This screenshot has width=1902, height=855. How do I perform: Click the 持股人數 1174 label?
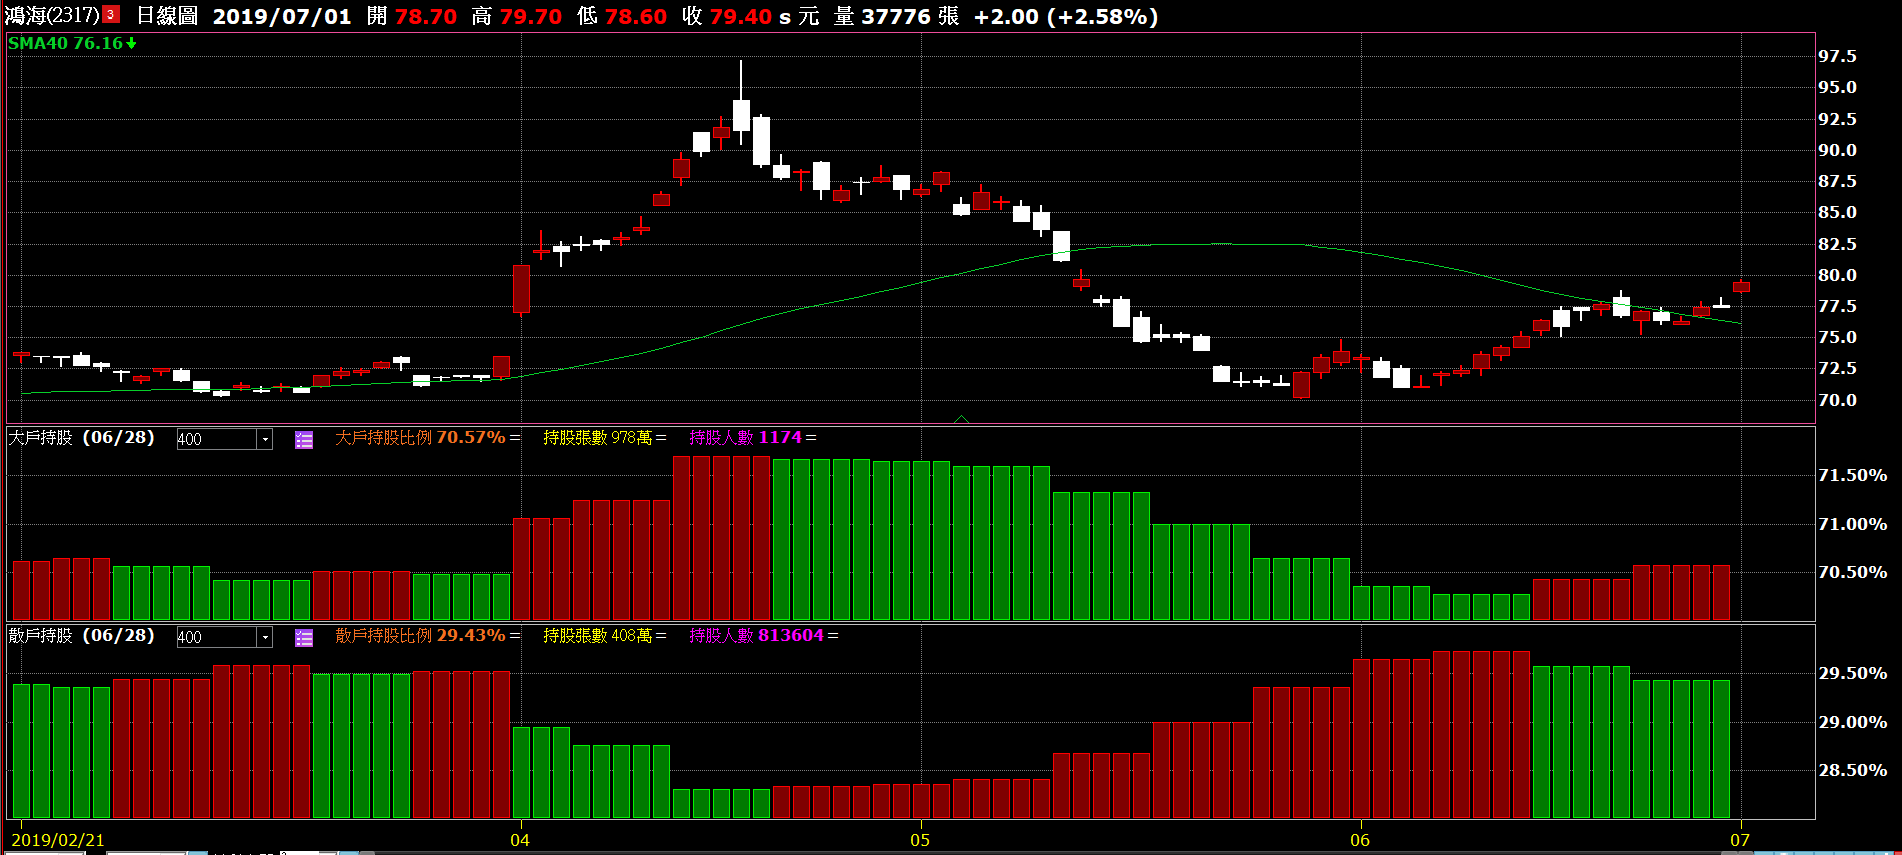pyautogui.click(x=745, y=438)
